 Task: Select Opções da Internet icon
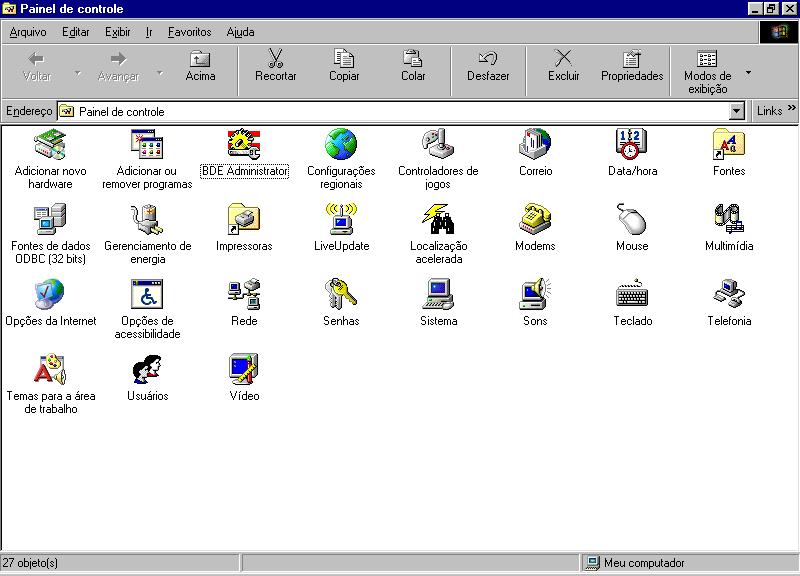(50, 294)
